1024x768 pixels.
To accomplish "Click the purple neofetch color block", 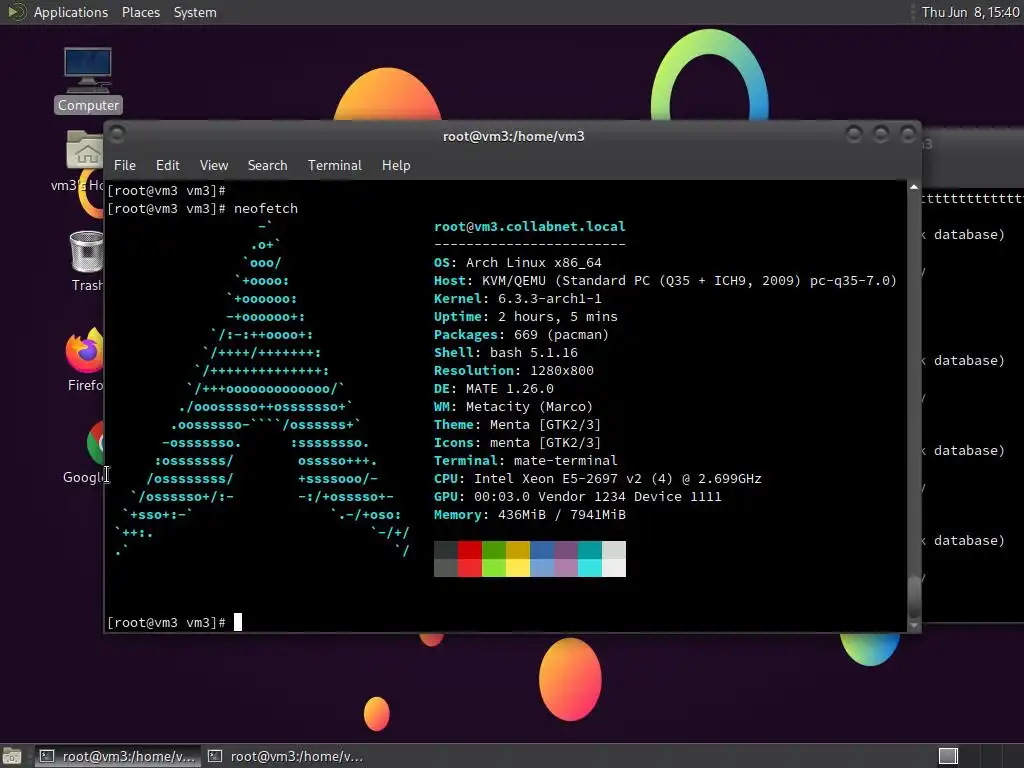I will [566, 550].
